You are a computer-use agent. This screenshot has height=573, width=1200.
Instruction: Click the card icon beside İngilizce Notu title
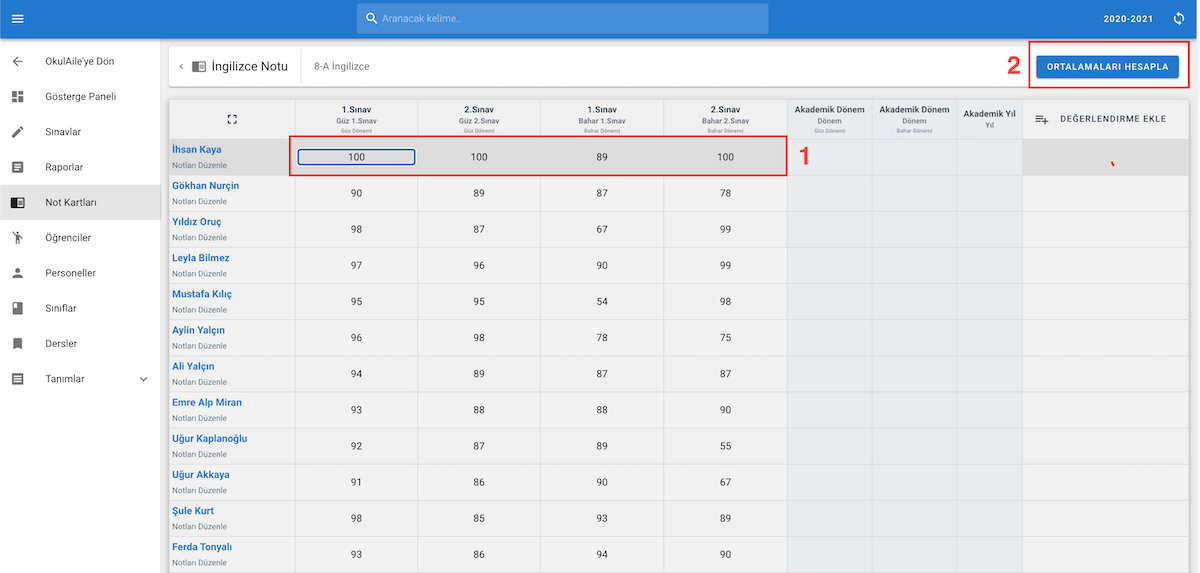coord(199,66)
